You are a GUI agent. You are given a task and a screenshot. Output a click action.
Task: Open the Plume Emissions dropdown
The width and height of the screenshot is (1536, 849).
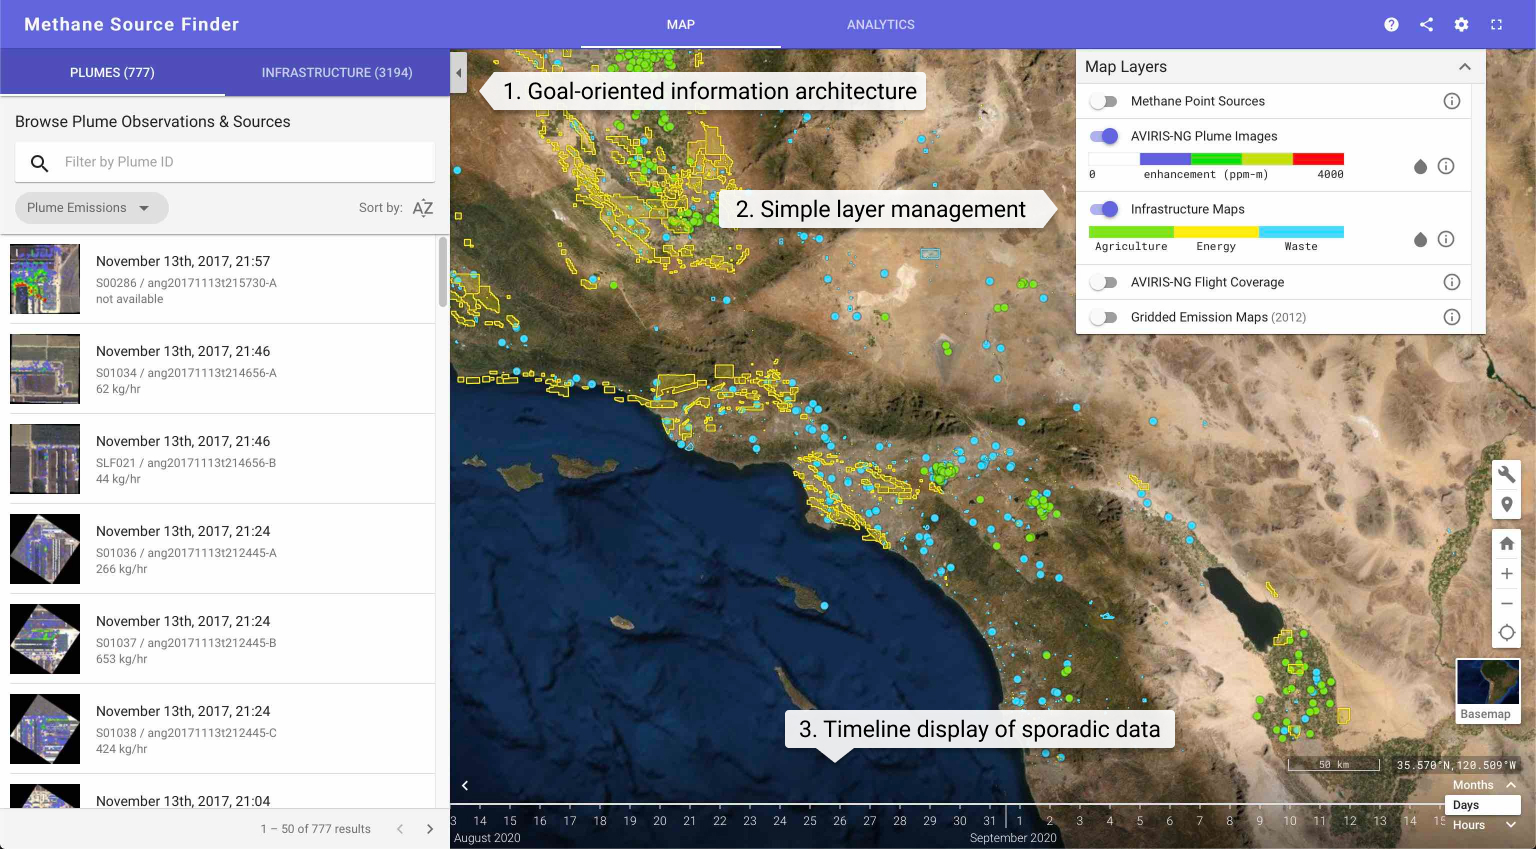[x=91, y=208]
